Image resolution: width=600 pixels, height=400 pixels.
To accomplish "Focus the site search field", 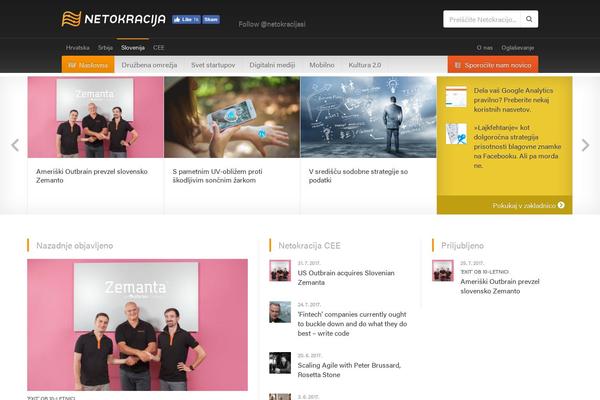I will (482, 19).
